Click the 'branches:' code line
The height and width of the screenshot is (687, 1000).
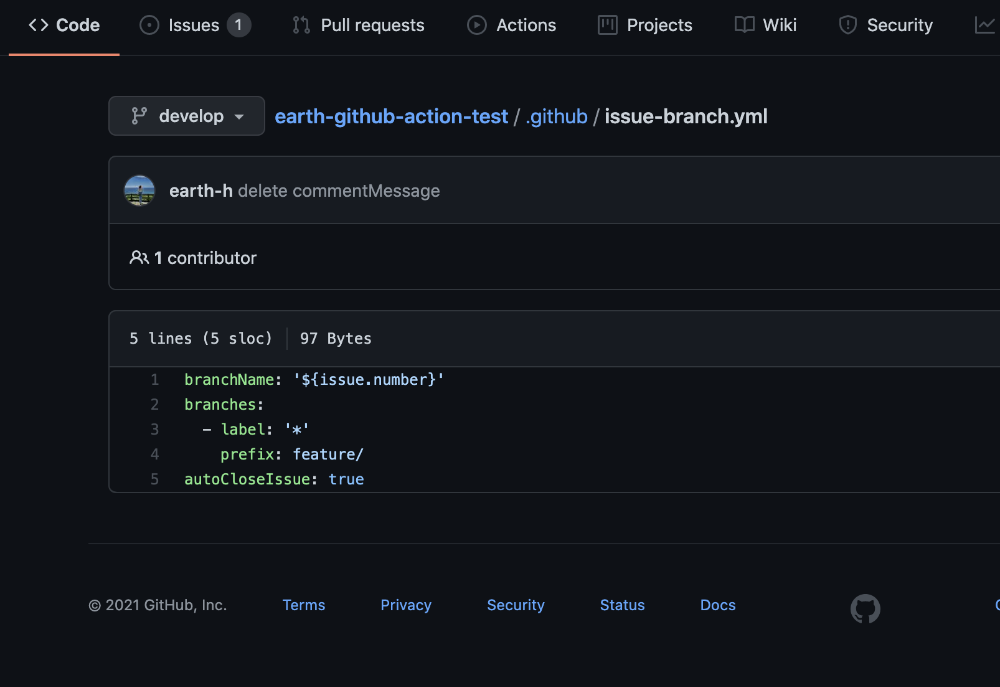tap(224, 404)
